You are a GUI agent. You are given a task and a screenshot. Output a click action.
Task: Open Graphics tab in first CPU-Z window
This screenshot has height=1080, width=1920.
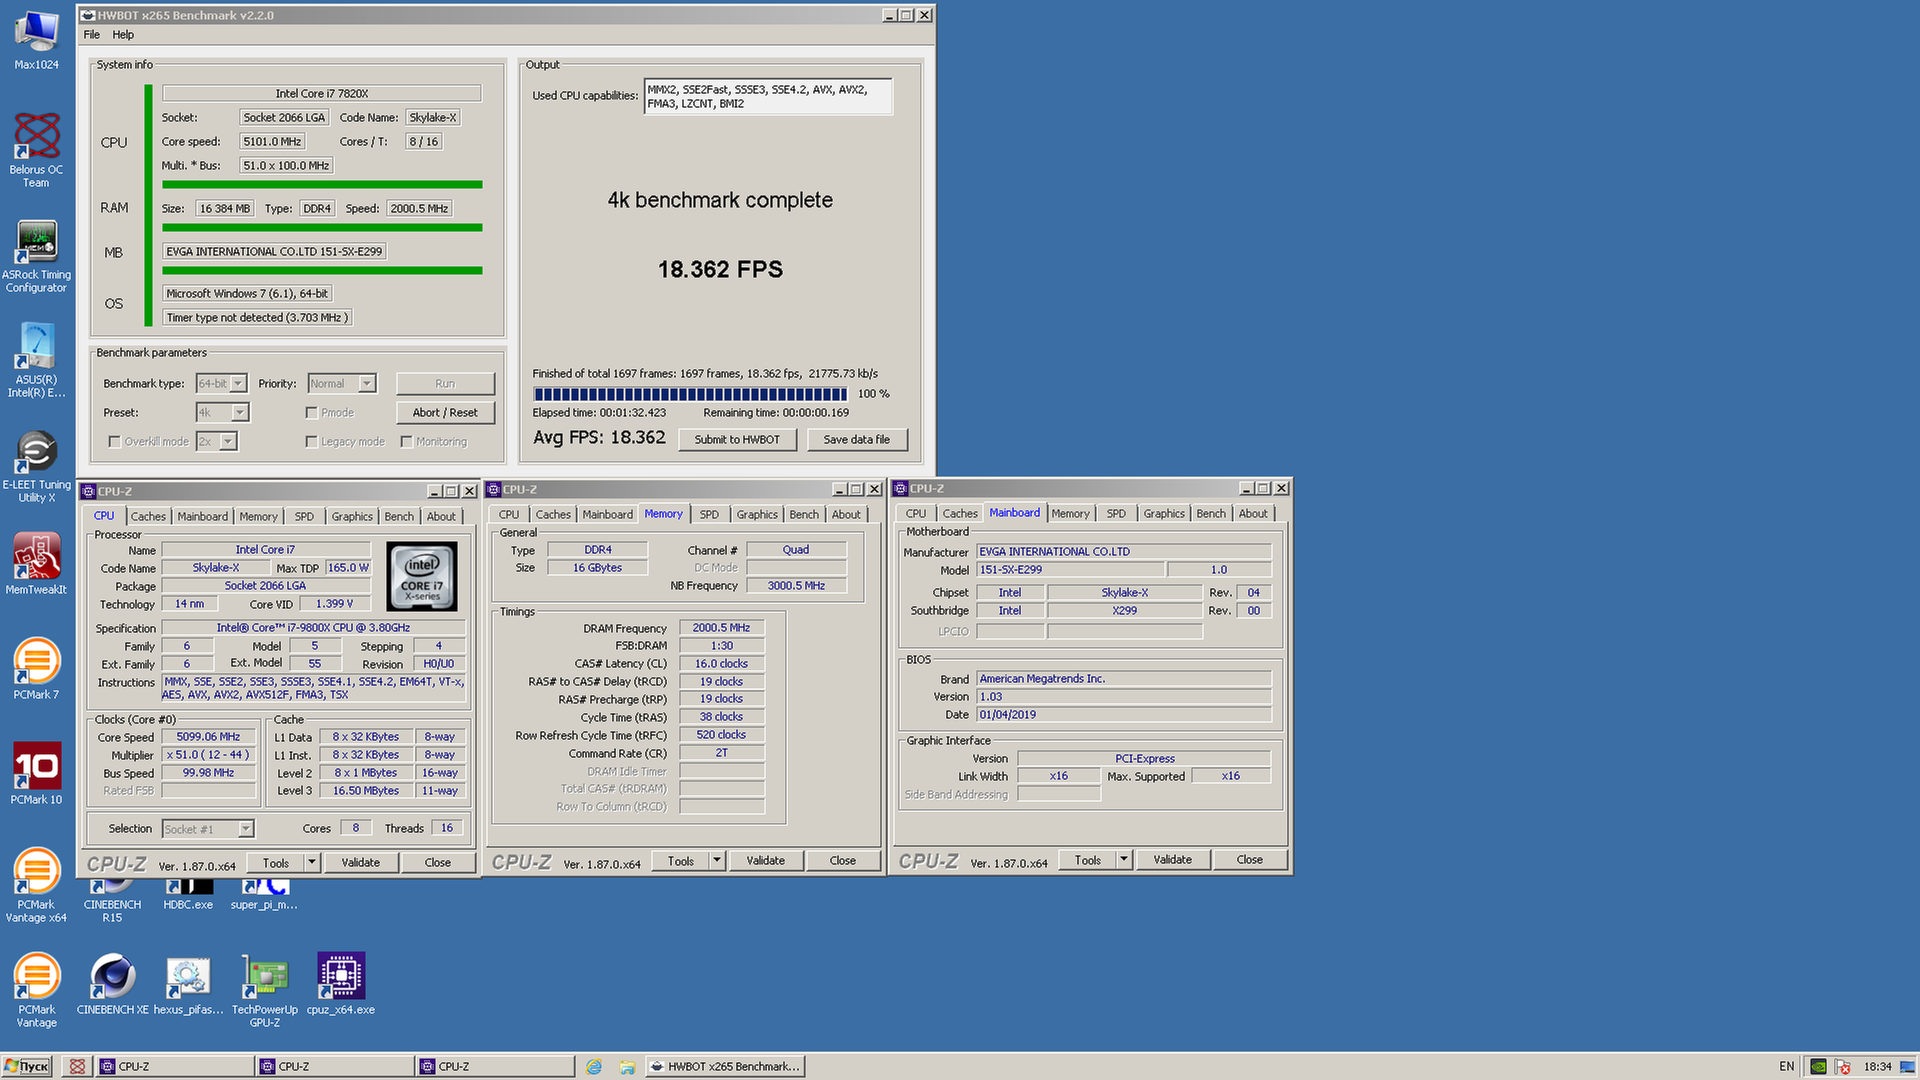[x=352, y=517]
